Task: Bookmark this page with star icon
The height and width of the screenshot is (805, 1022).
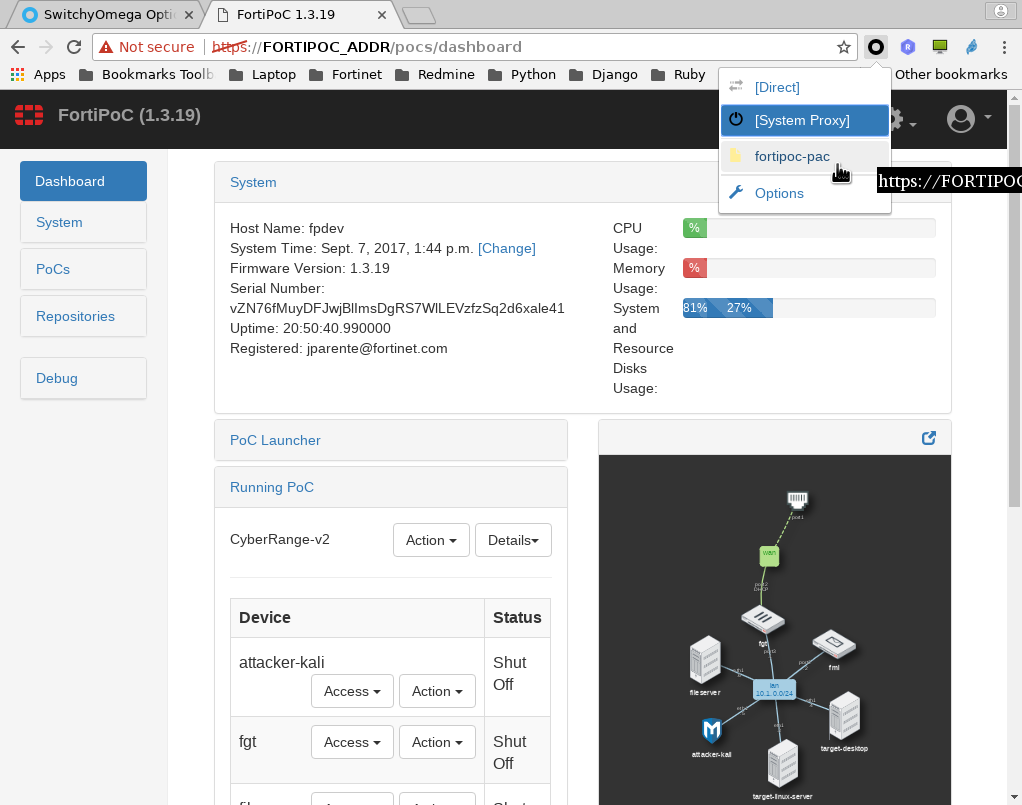Action: [x=844, y=47]
